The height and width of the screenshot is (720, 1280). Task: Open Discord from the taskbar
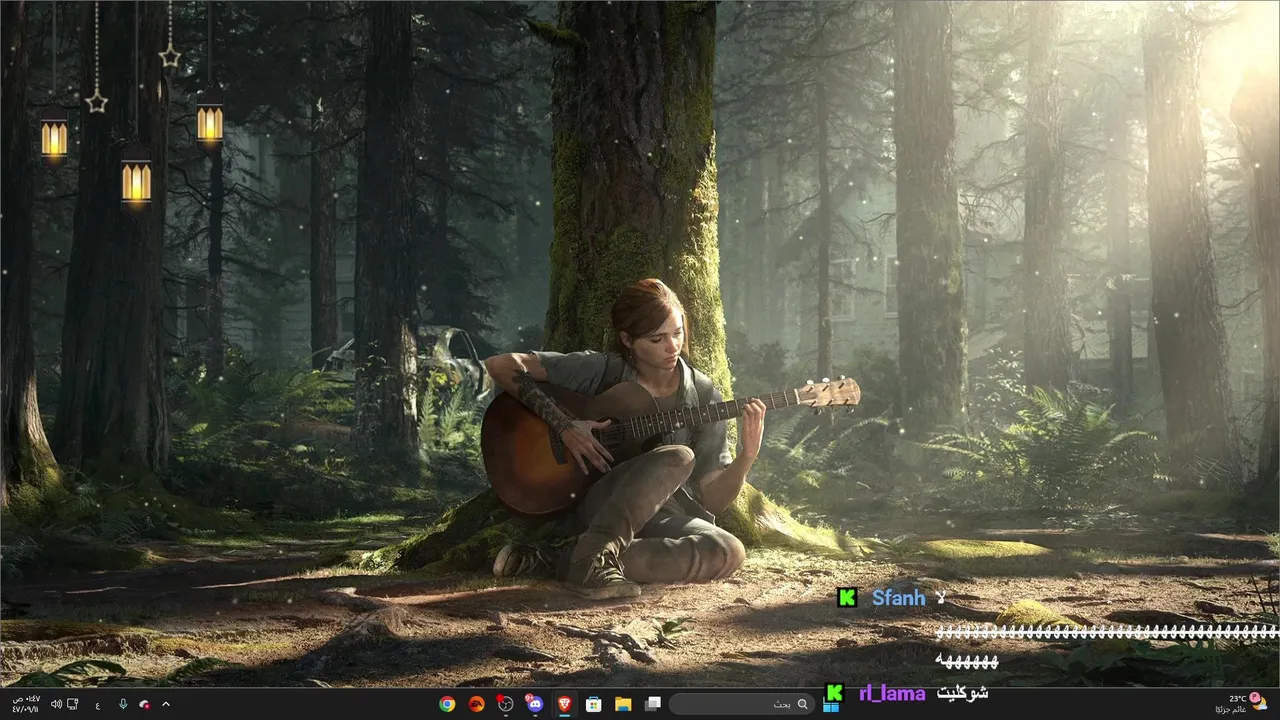(x=535, y=704)
